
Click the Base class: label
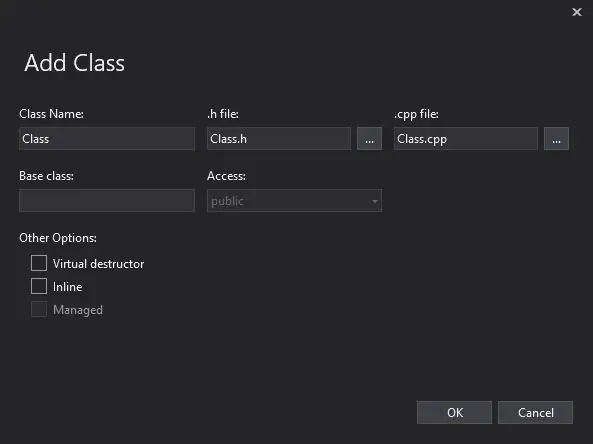point(47,176)
